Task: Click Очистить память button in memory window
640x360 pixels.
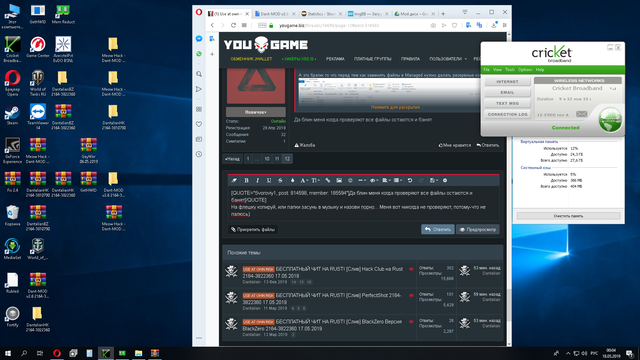Action: coord(568,216)
